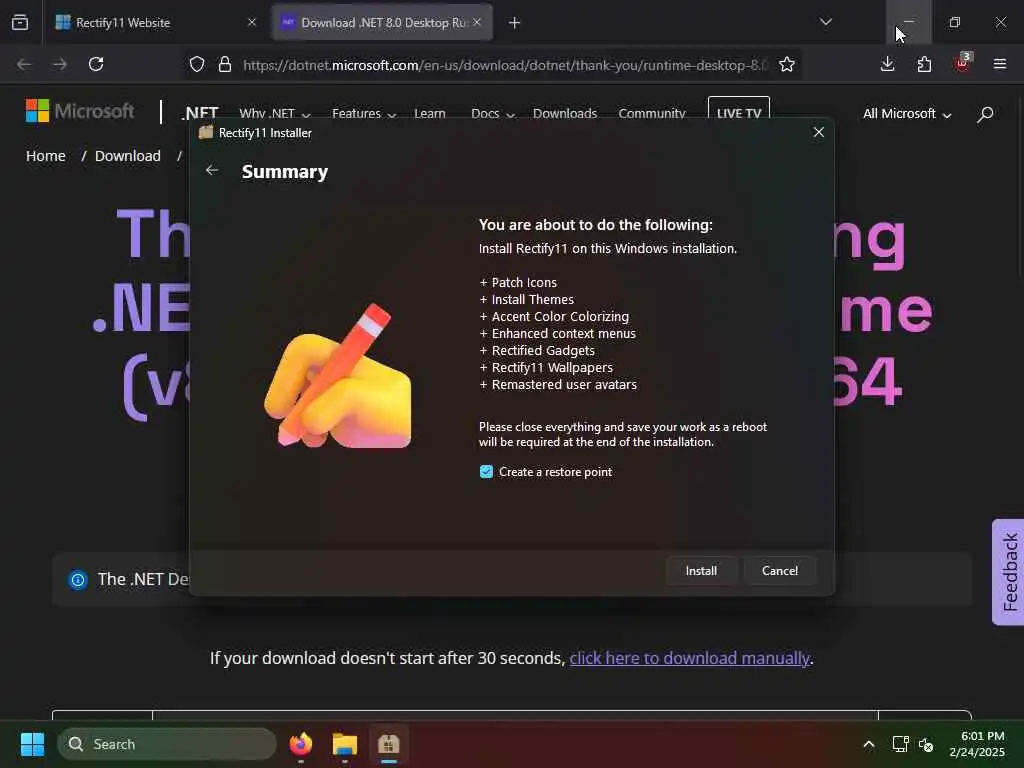Go forward in Firefox navigation
This screenshot has height=768, width=1024.
60,64
